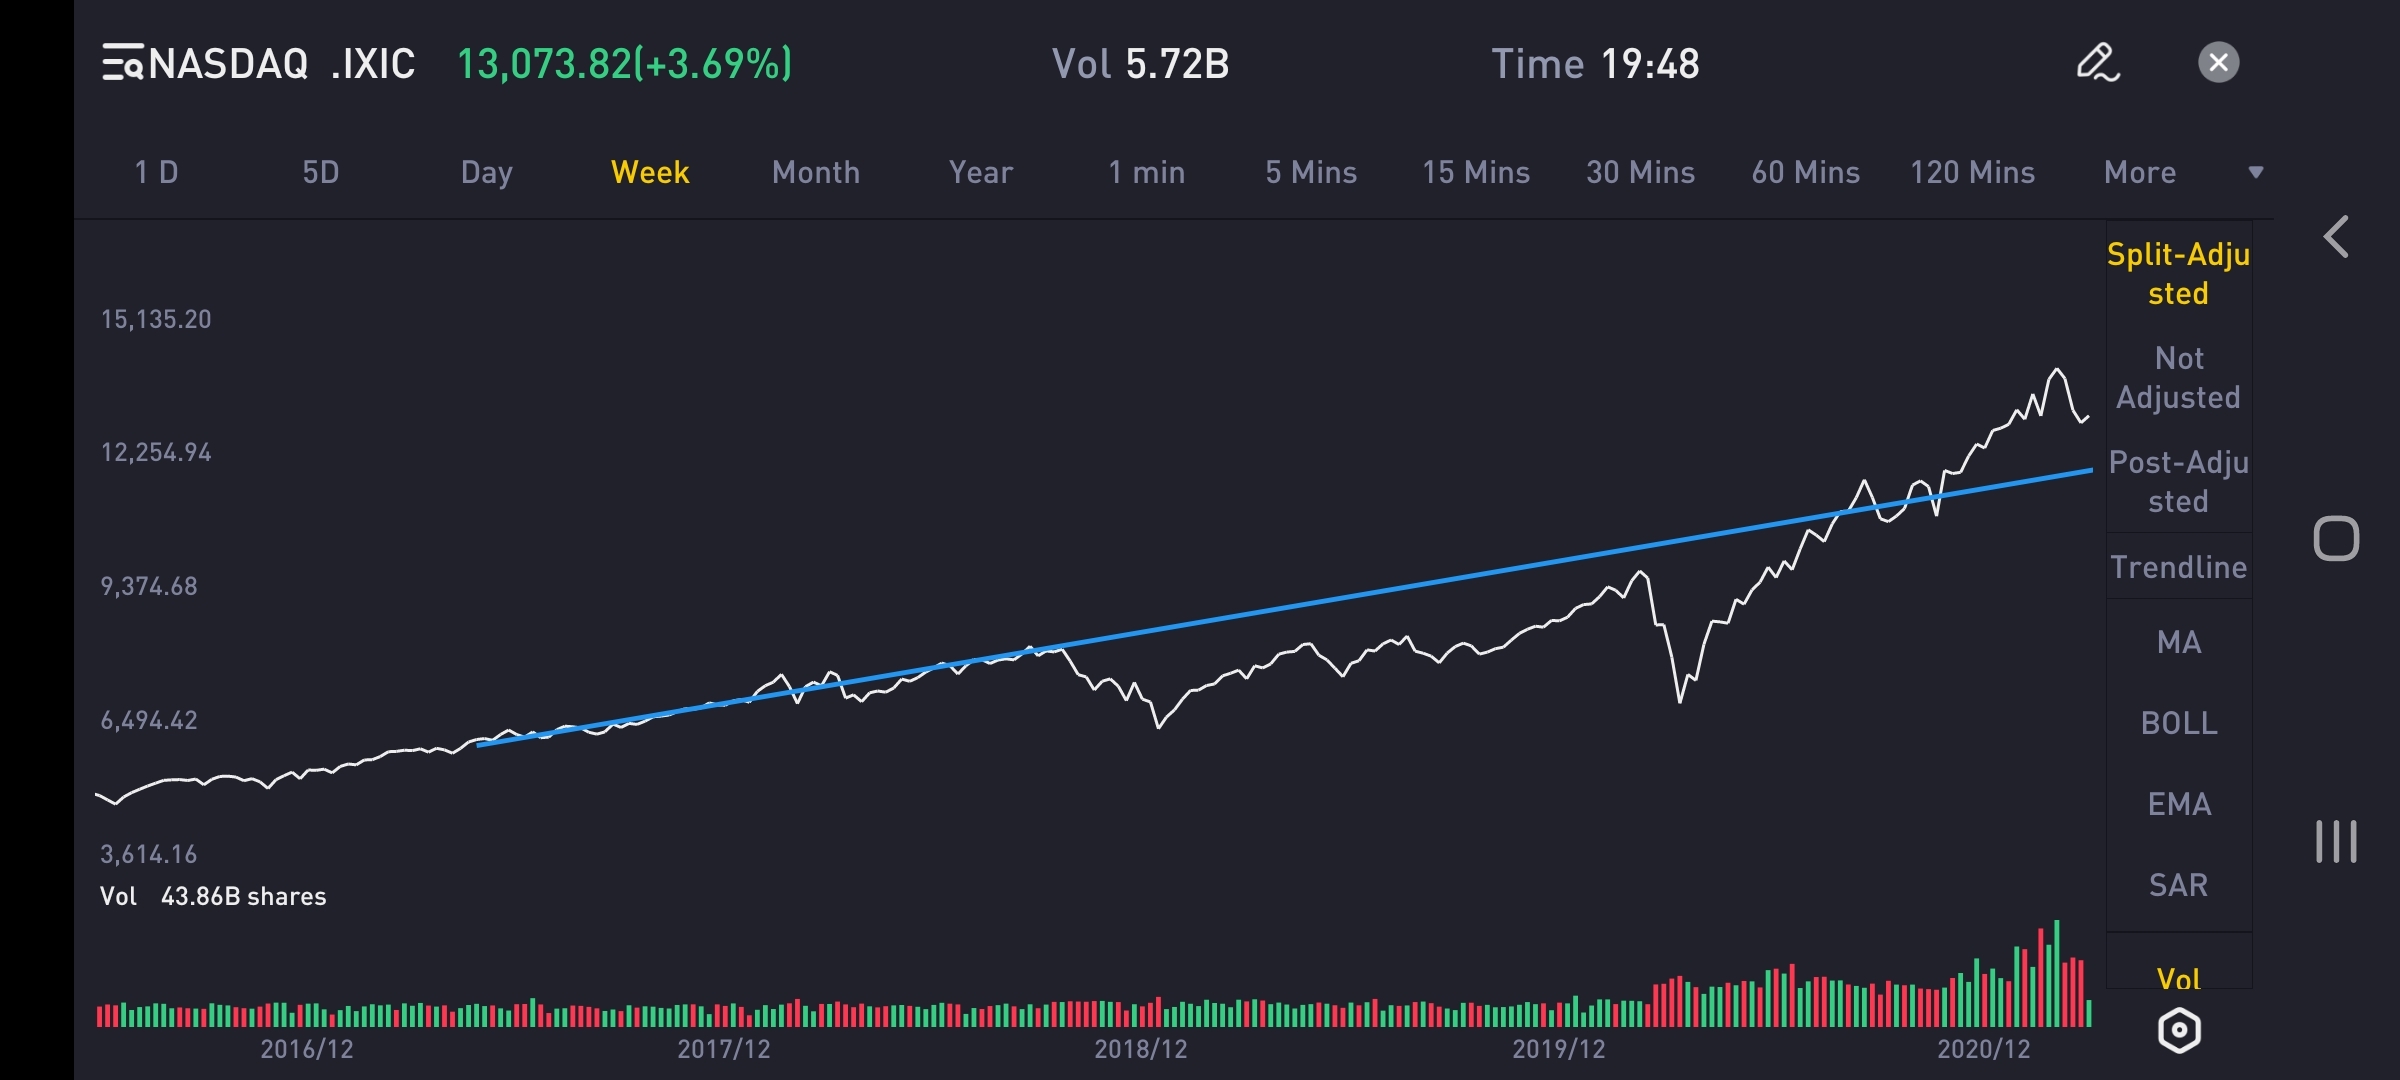The height and width of the screenshot is (1080, 2400).
Task: Switch to the 120 Mins interval
Action: 1973,172
